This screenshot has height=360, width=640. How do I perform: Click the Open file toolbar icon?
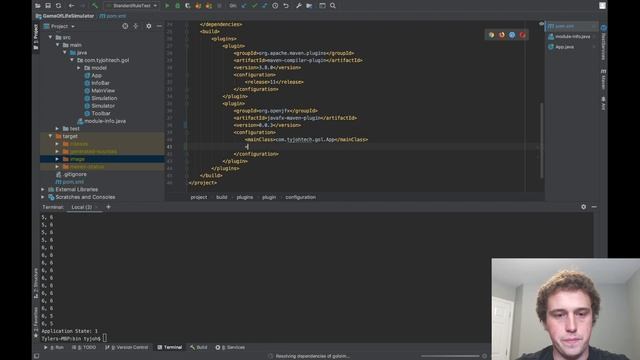pyautogui.click(x=38, y=6)
